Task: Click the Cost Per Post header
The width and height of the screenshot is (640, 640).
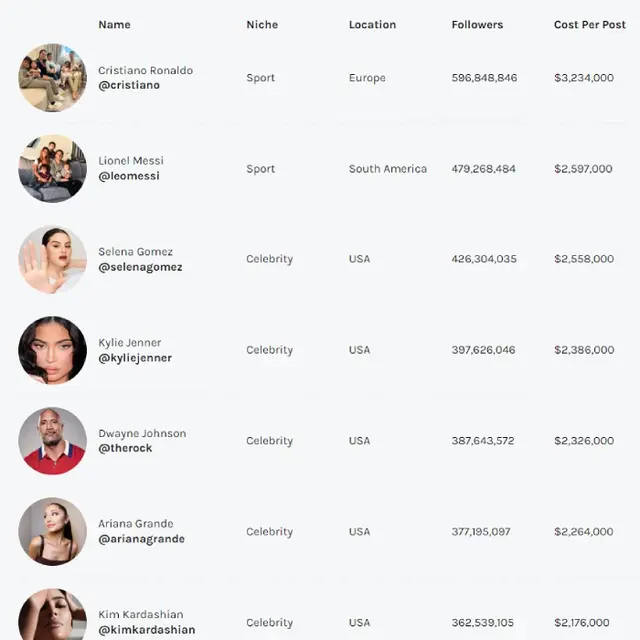Action: point(590,25)
